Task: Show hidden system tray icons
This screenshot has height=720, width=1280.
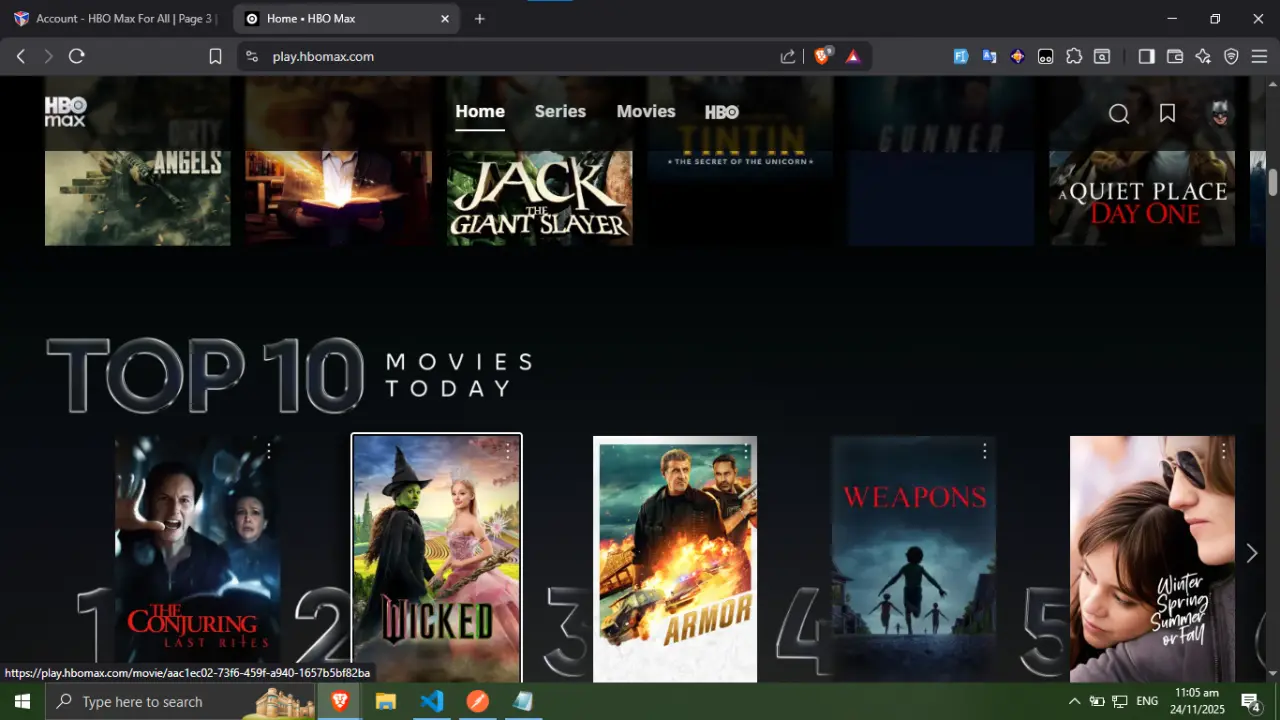Action: [x=1074, y=701]
